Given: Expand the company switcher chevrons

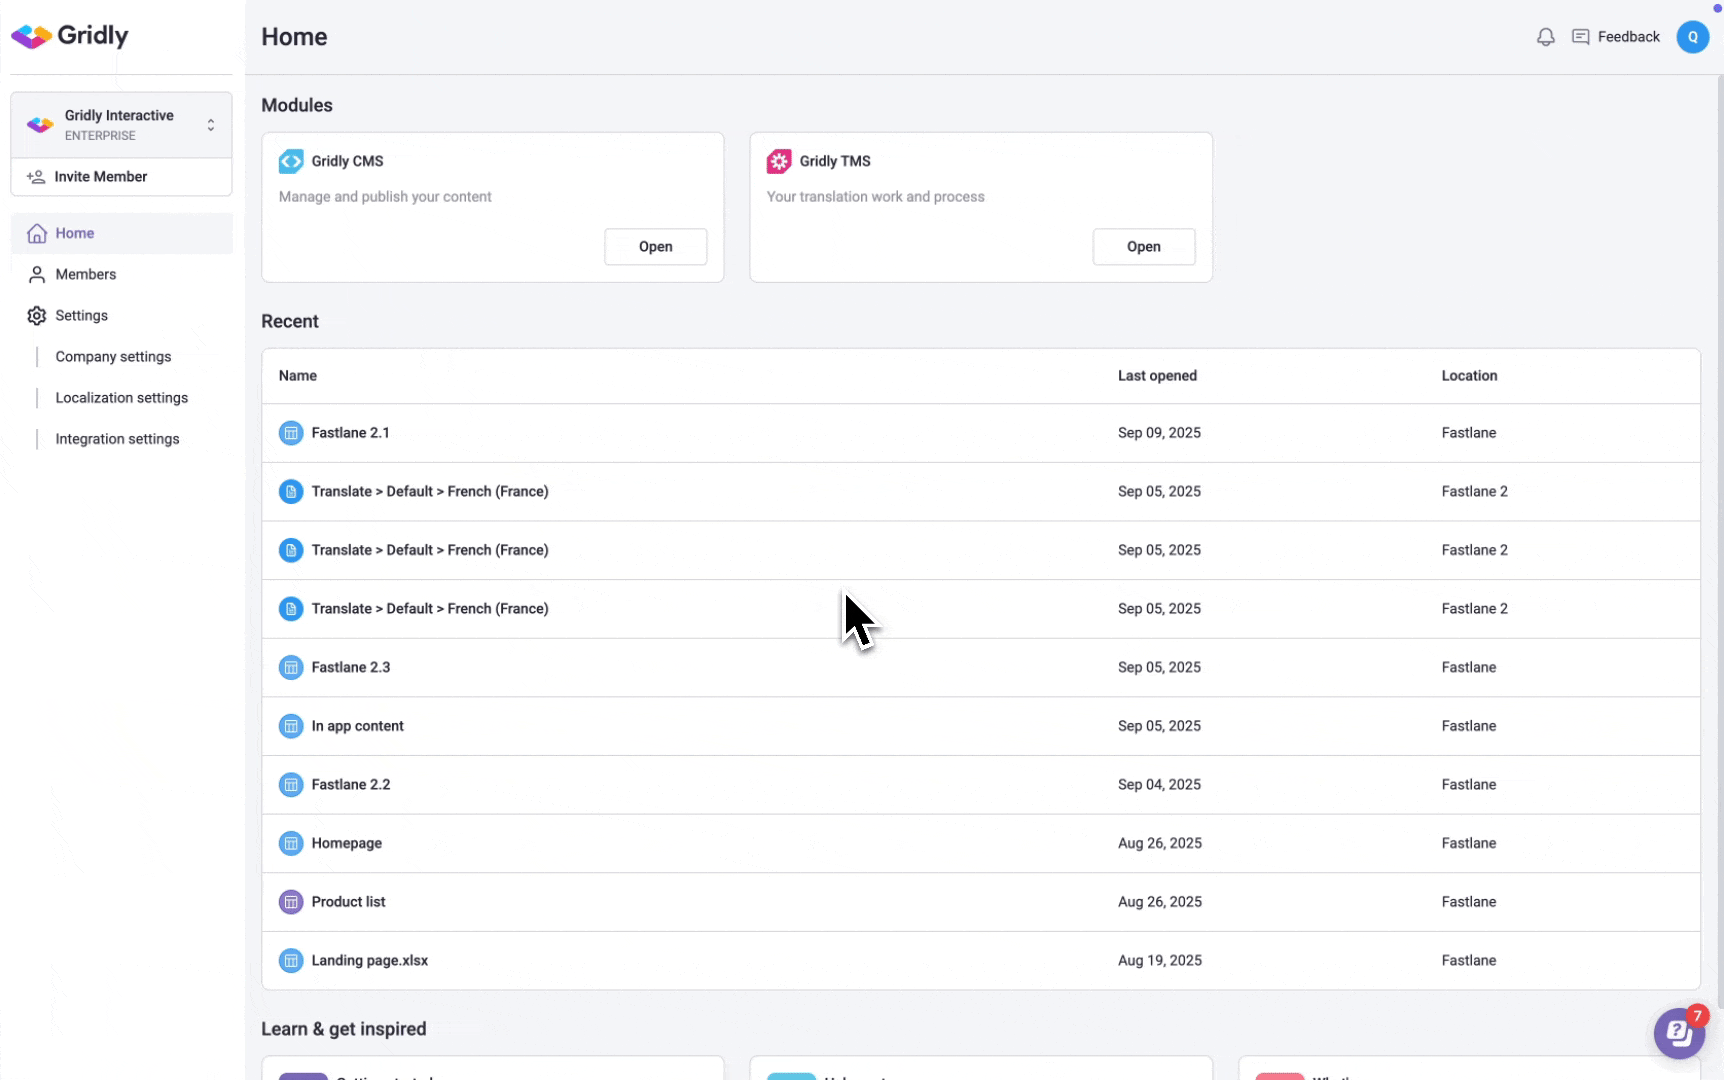Looking at the screenshot, I should click(x=211, y=125).
